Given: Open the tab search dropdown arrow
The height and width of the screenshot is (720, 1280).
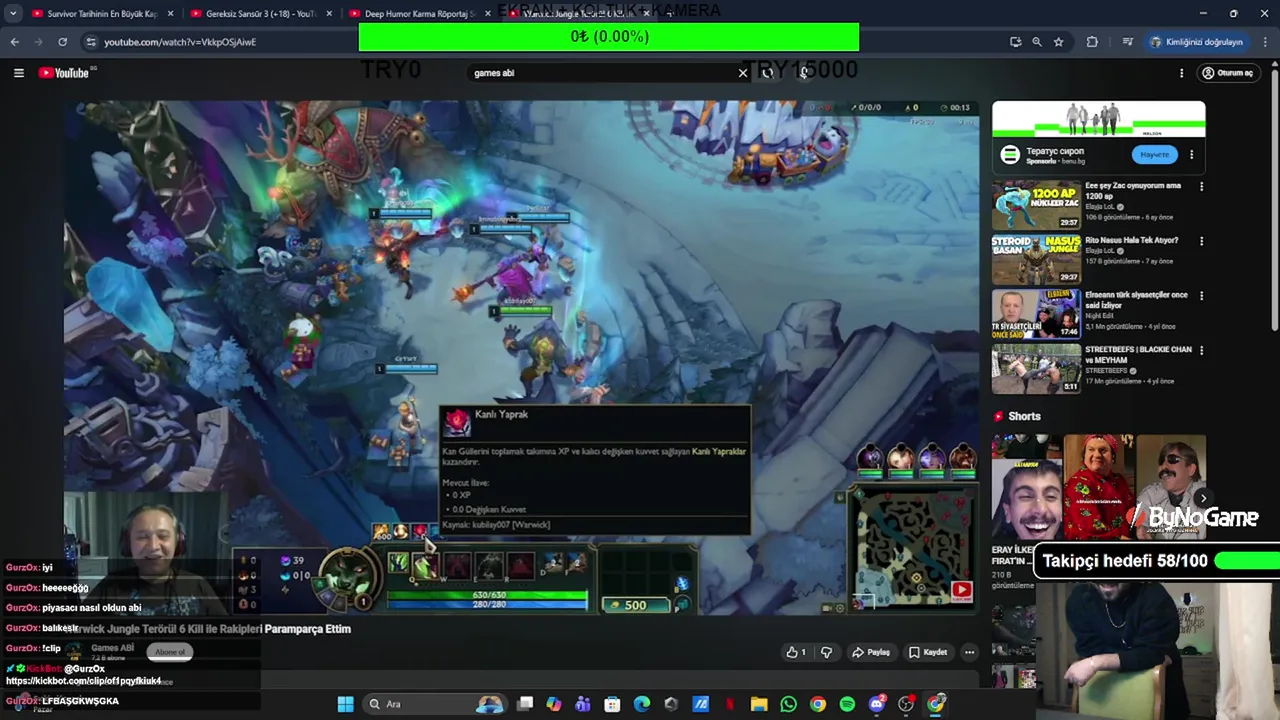Looking at the screenshot, I should click(x=13, y=14).
